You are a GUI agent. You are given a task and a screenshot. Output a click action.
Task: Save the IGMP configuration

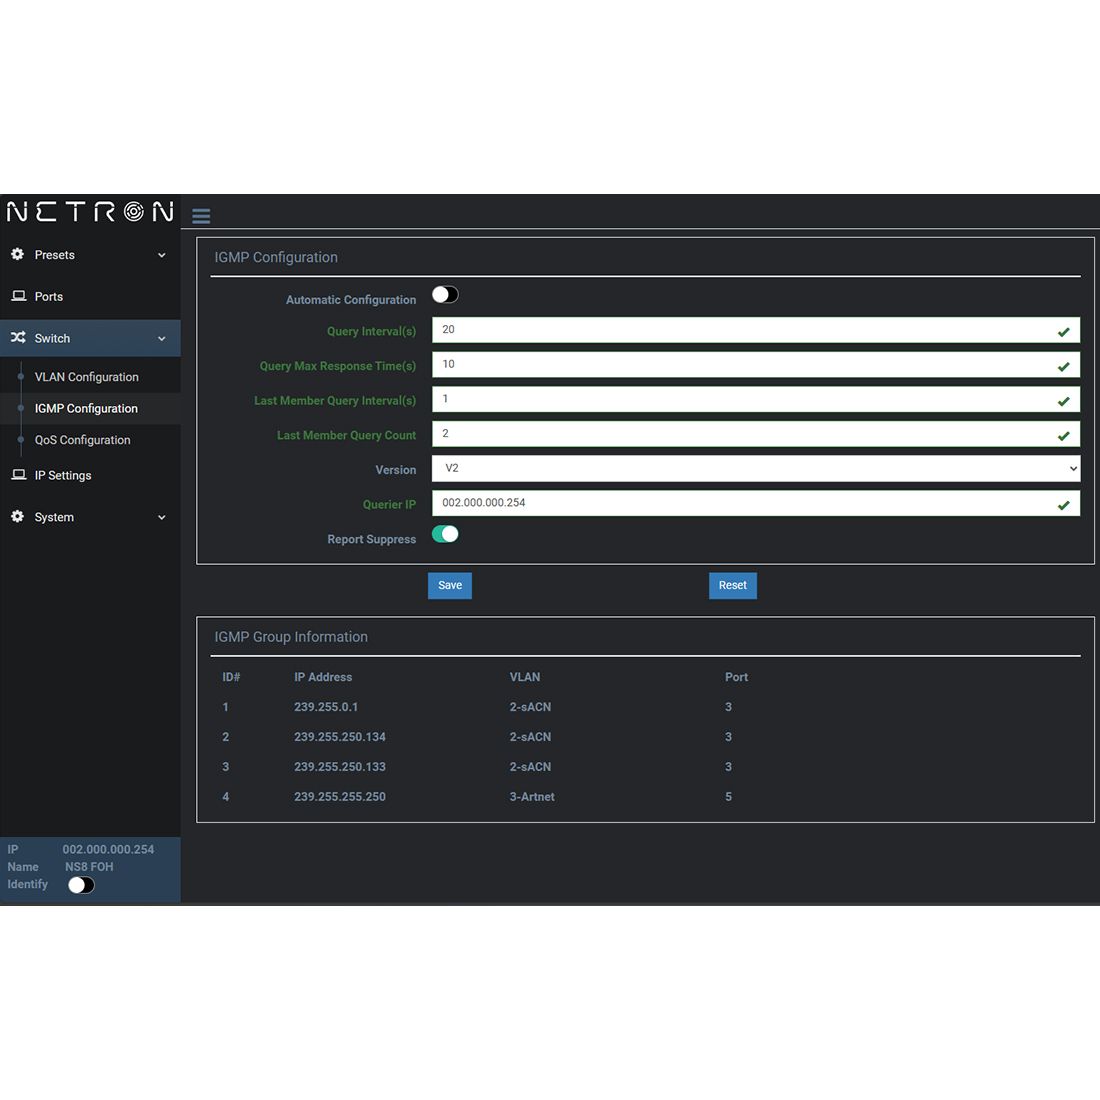pyautogui.click(x=450, y=586)
